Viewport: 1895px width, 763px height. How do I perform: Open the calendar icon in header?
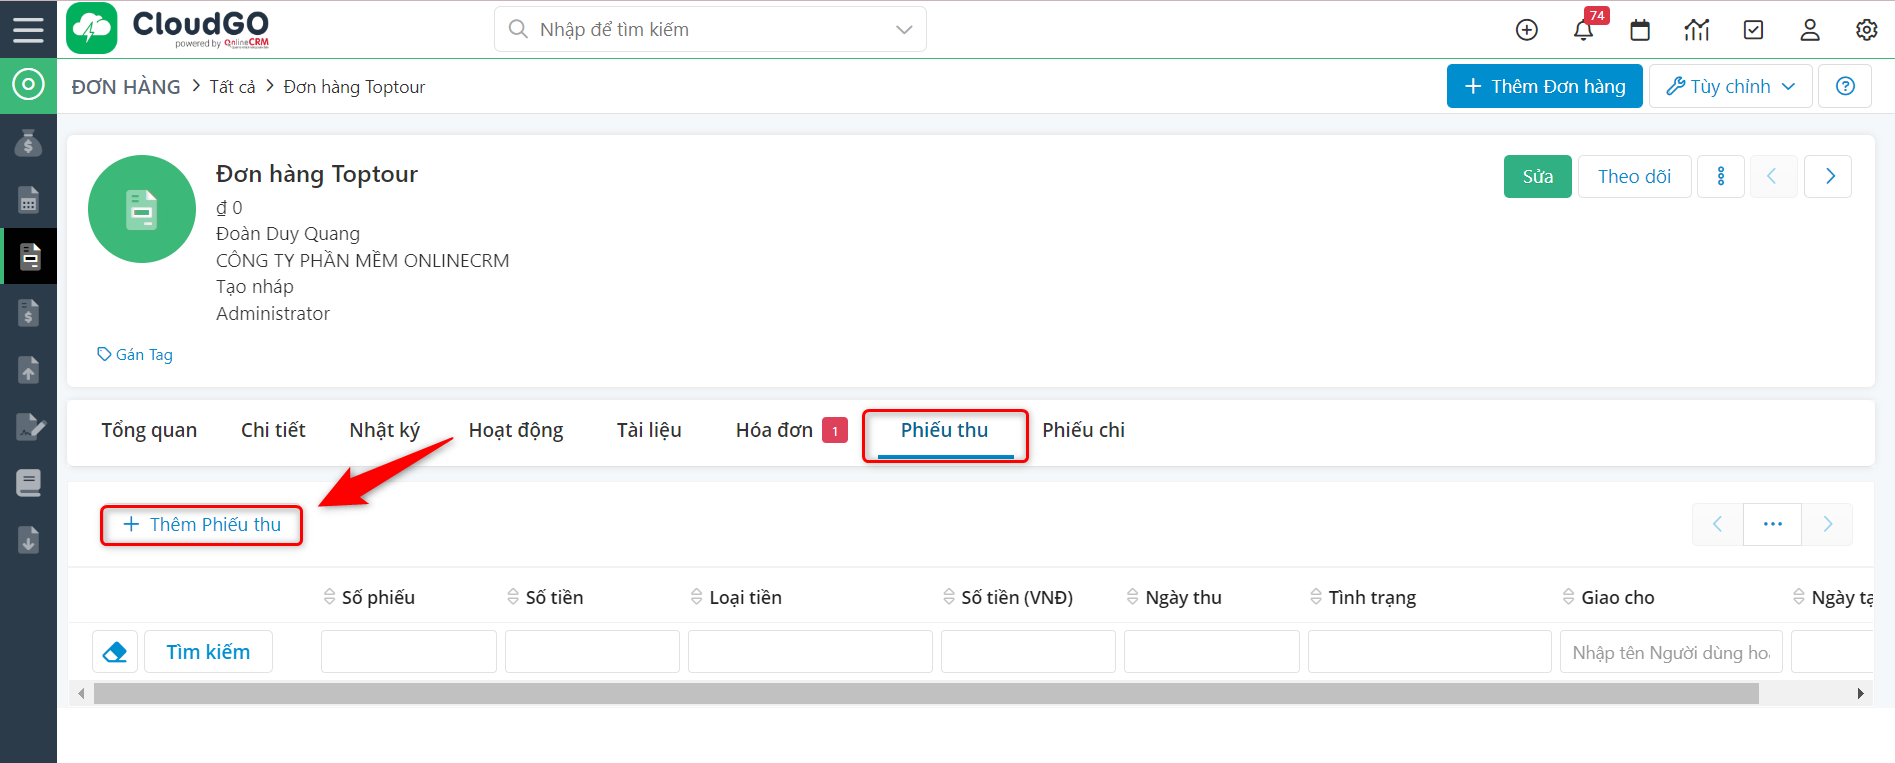[x=1640, y=30]
